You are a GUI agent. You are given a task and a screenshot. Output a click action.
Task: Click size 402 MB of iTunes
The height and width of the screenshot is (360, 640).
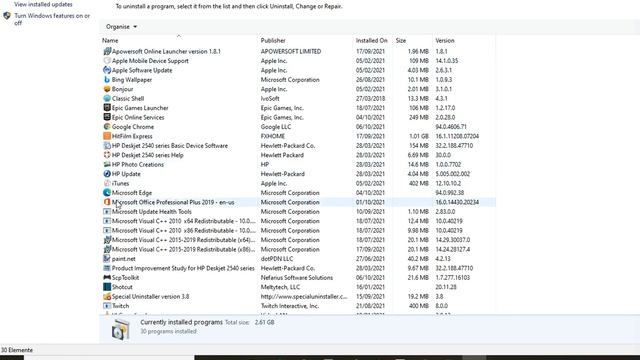point(419,183)
